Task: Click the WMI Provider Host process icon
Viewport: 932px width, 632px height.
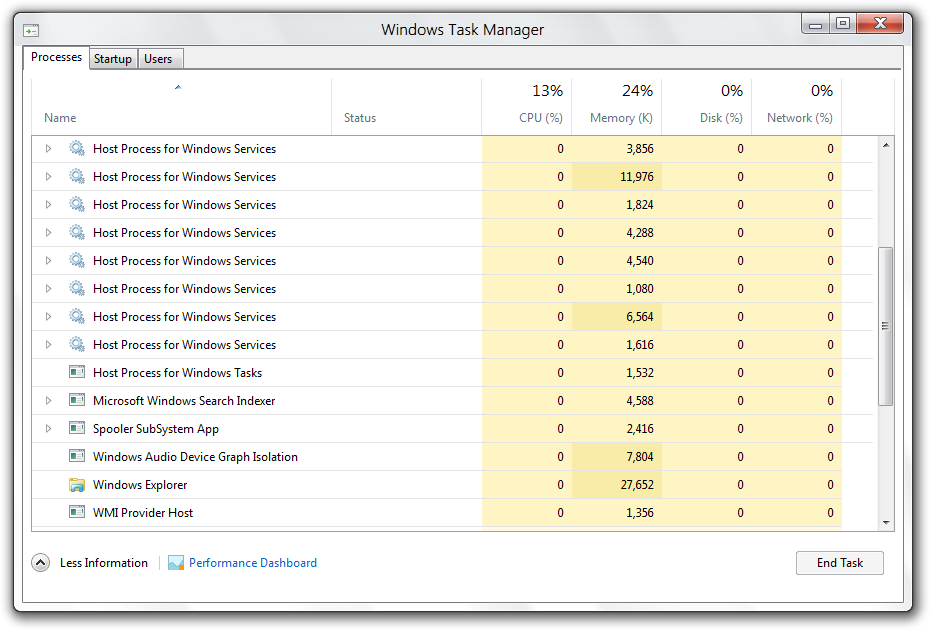Action: click(77, 513)
